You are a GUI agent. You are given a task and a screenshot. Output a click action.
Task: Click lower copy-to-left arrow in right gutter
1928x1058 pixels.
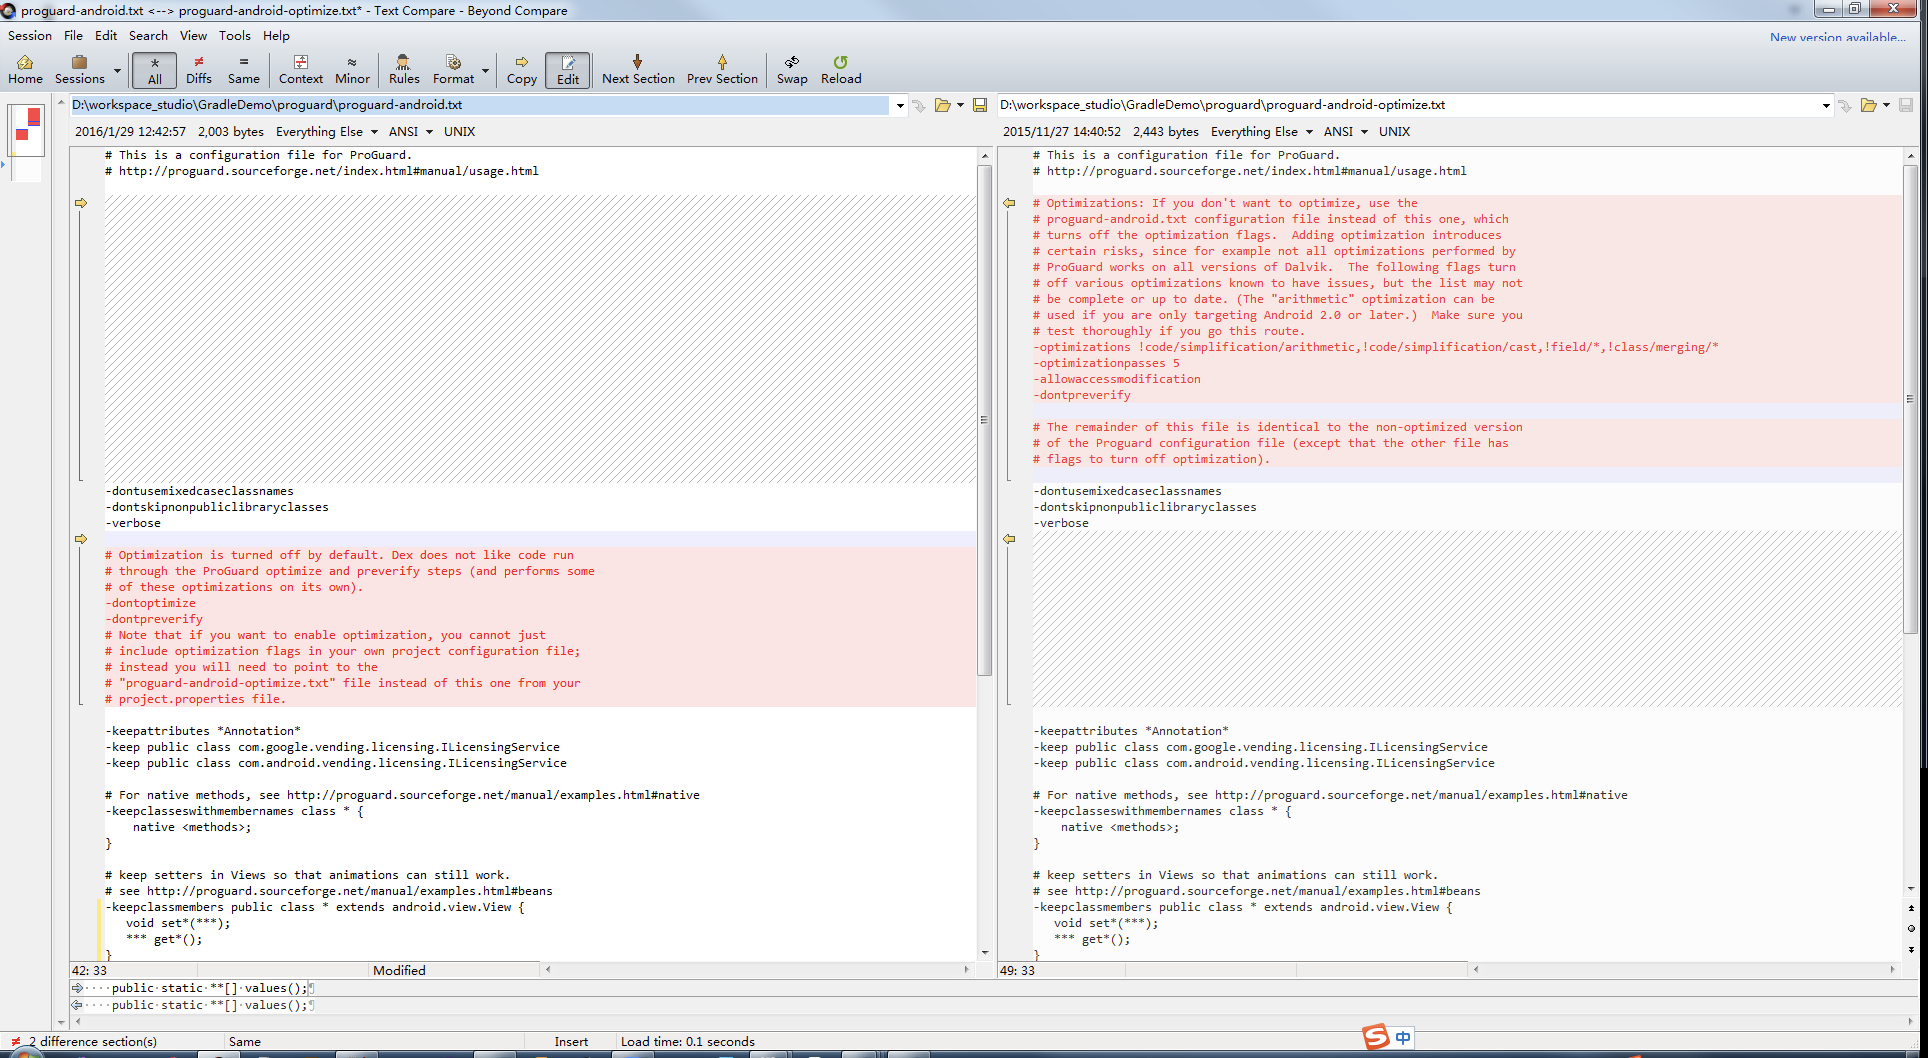[1010, 539]
